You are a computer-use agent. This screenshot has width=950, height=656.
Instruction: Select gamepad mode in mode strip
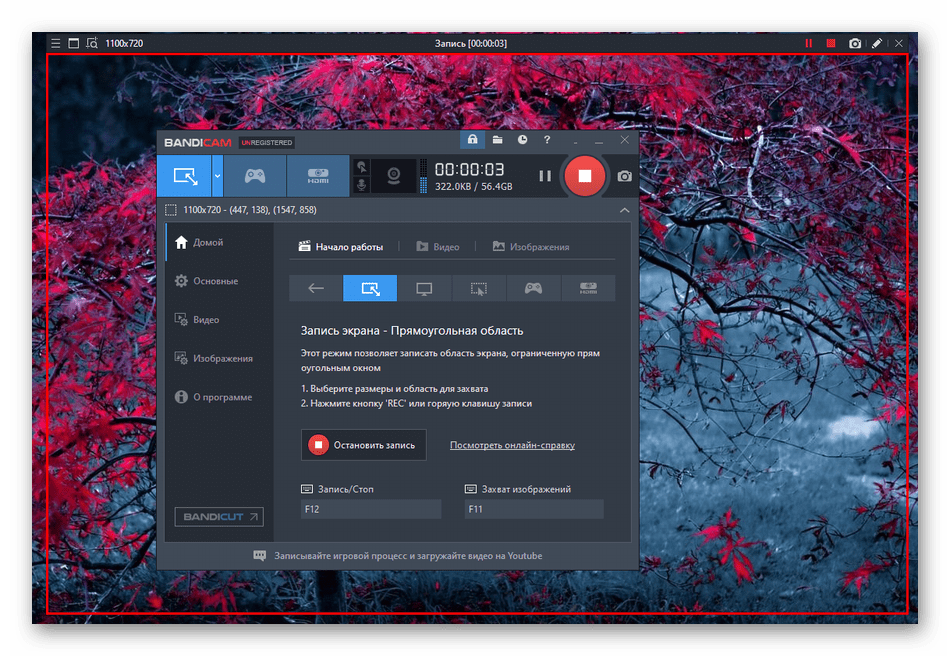pyautogui.click(x=533, y=288)
